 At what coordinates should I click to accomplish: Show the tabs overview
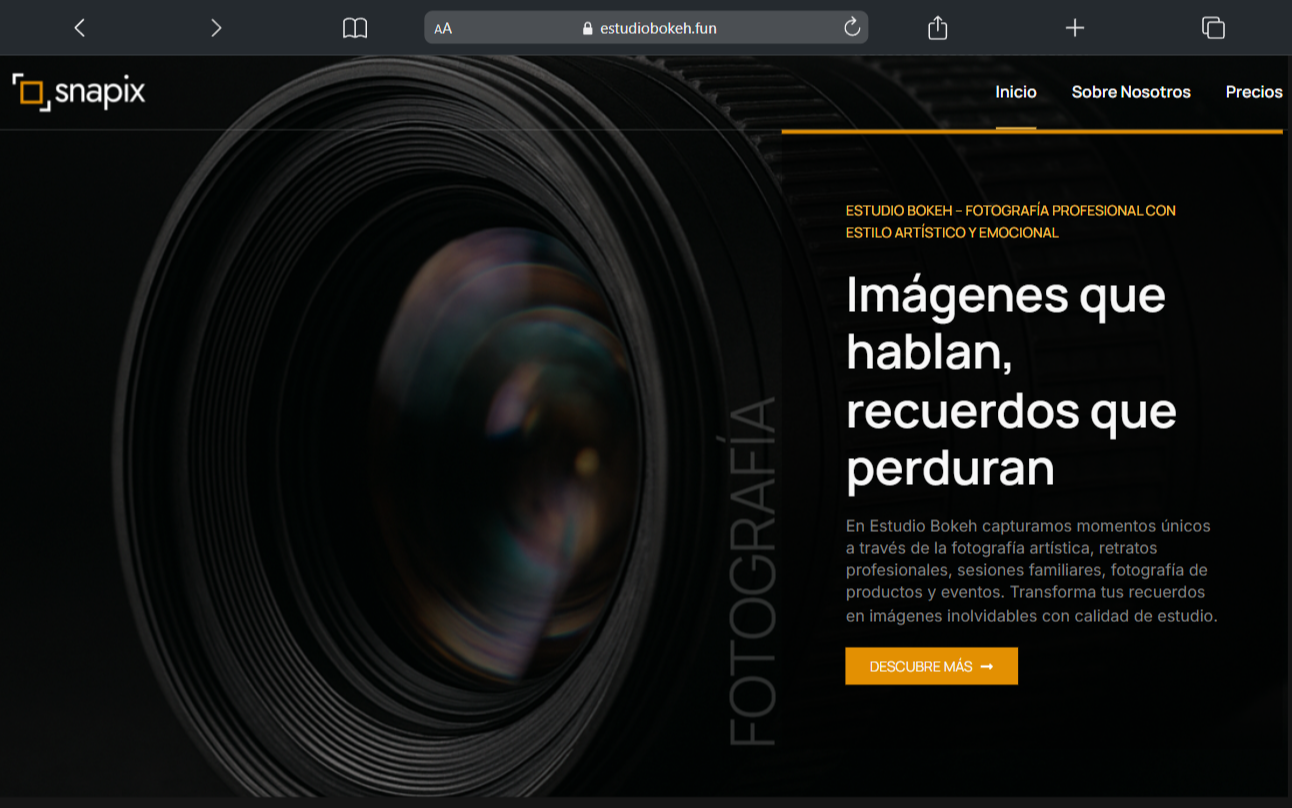1213,28
